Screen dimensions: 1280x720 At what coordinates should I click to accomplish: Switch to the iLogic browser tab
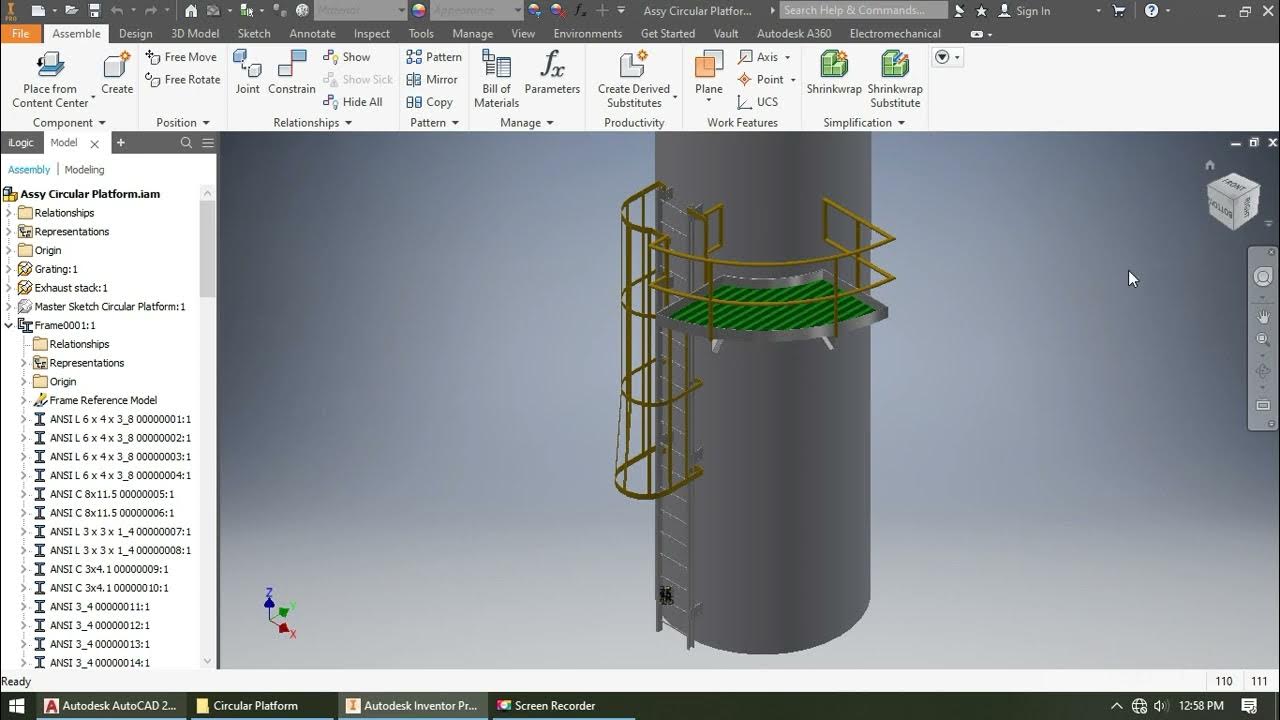tap(21, 143)
